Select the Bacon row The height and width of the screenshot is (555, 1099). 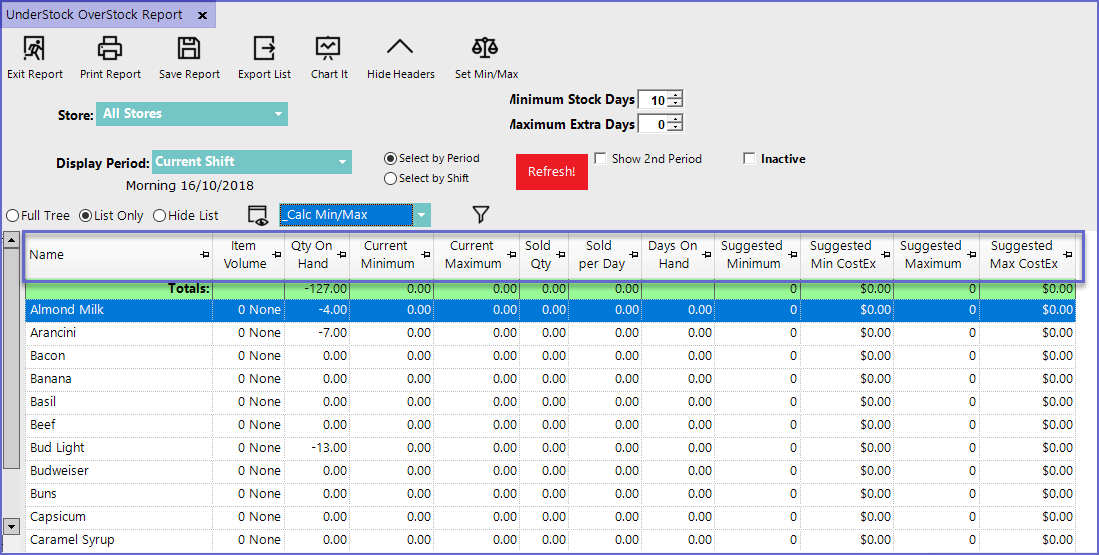coord(550,356)
